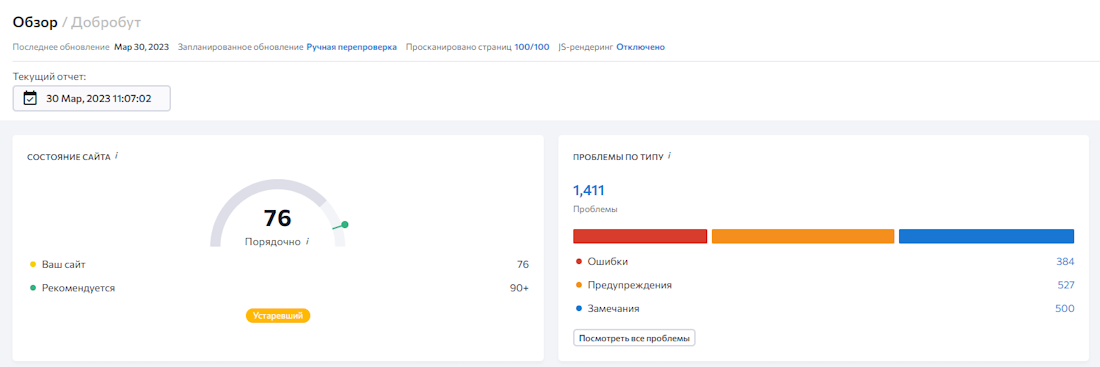Open the current report date dropdown 30 Мар, 2023
Image resolution: width=1100 pixels, height=367 pixels.
point(91,98)
